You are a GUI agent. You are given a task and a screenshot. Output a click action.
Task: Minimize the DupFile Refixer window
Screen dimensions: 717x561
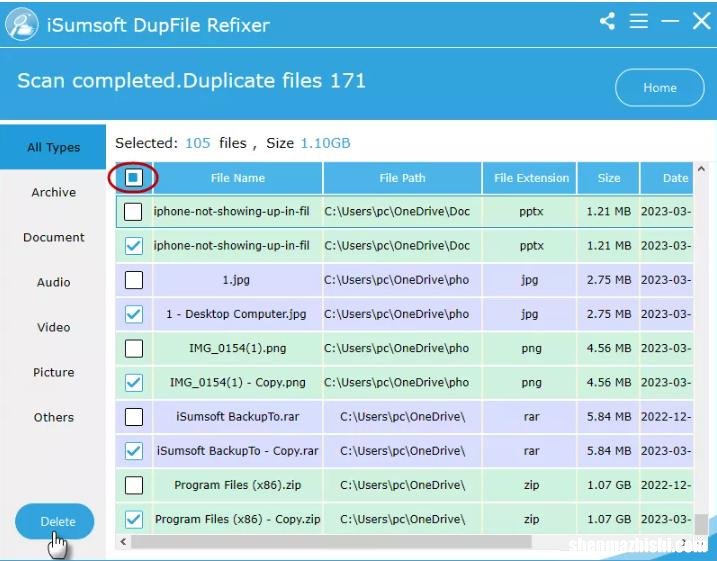coord(670,21)
